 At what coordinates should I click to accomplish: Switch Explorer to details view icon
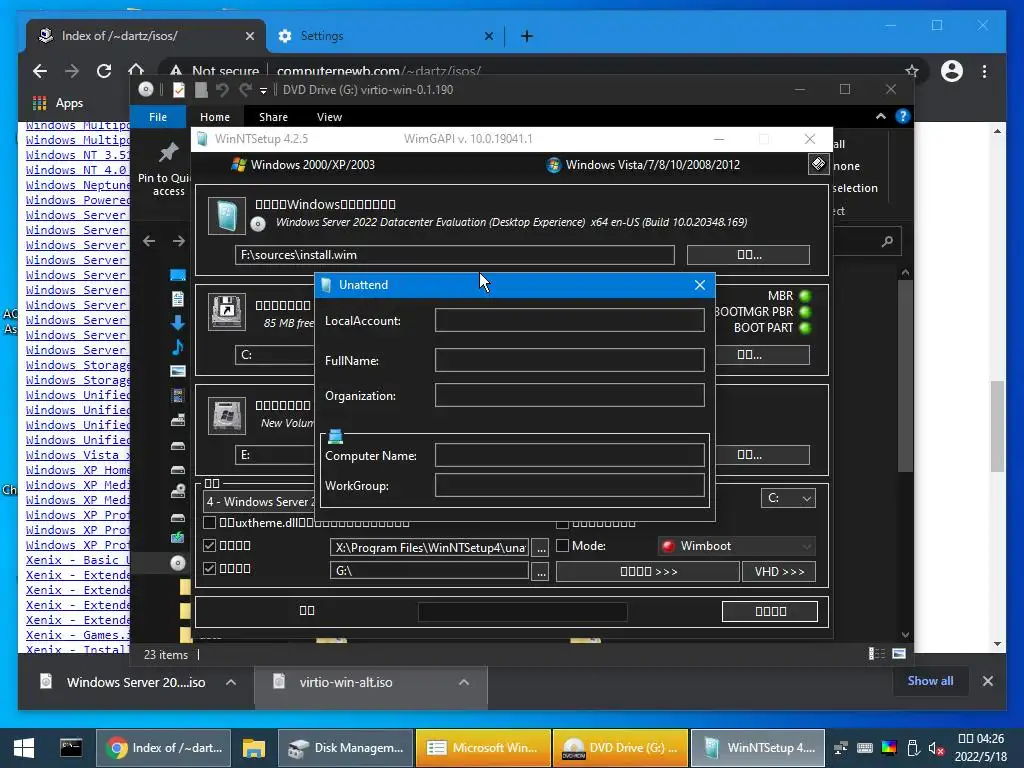tap(876, 654)
